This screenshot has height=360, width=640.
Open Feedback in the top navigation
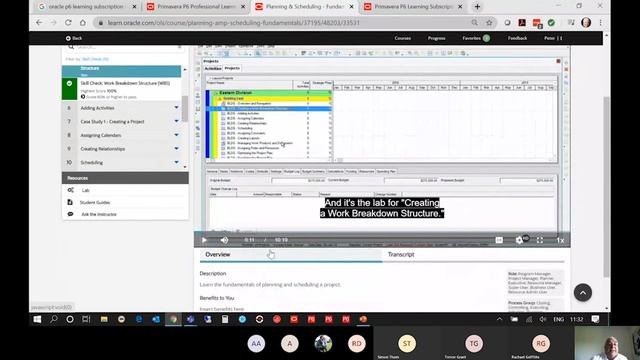[x=517, y=38]
